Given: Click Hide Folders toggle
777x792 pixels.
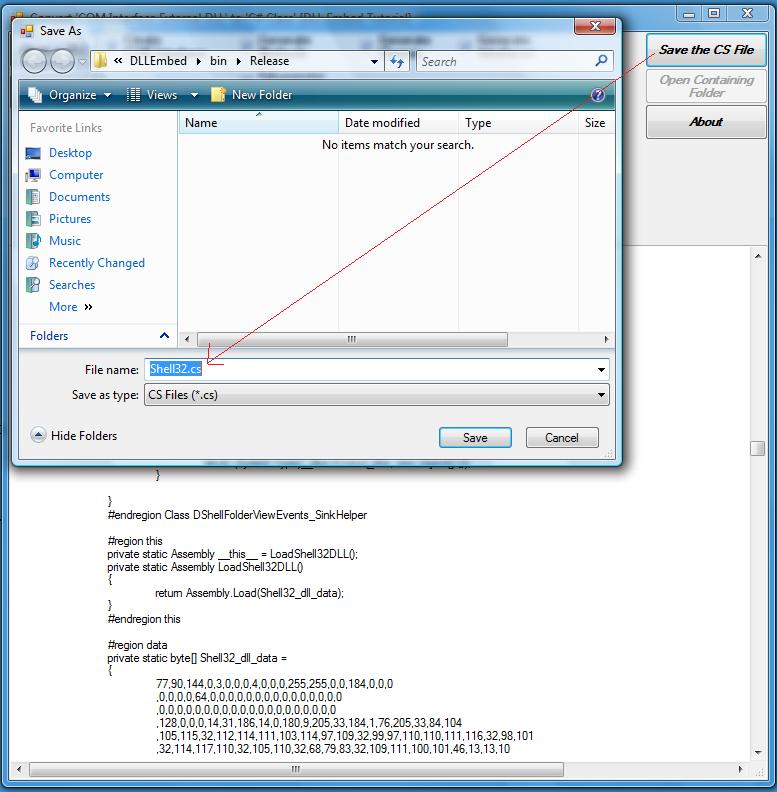Looking at the screenshot, I should coord(74,435).
